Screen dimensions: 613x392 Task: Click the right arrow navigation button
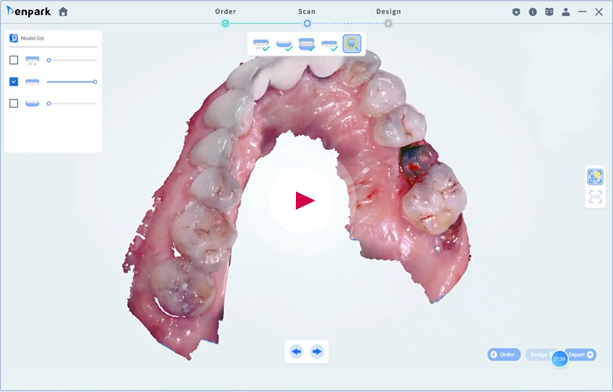tap(317, 352)
